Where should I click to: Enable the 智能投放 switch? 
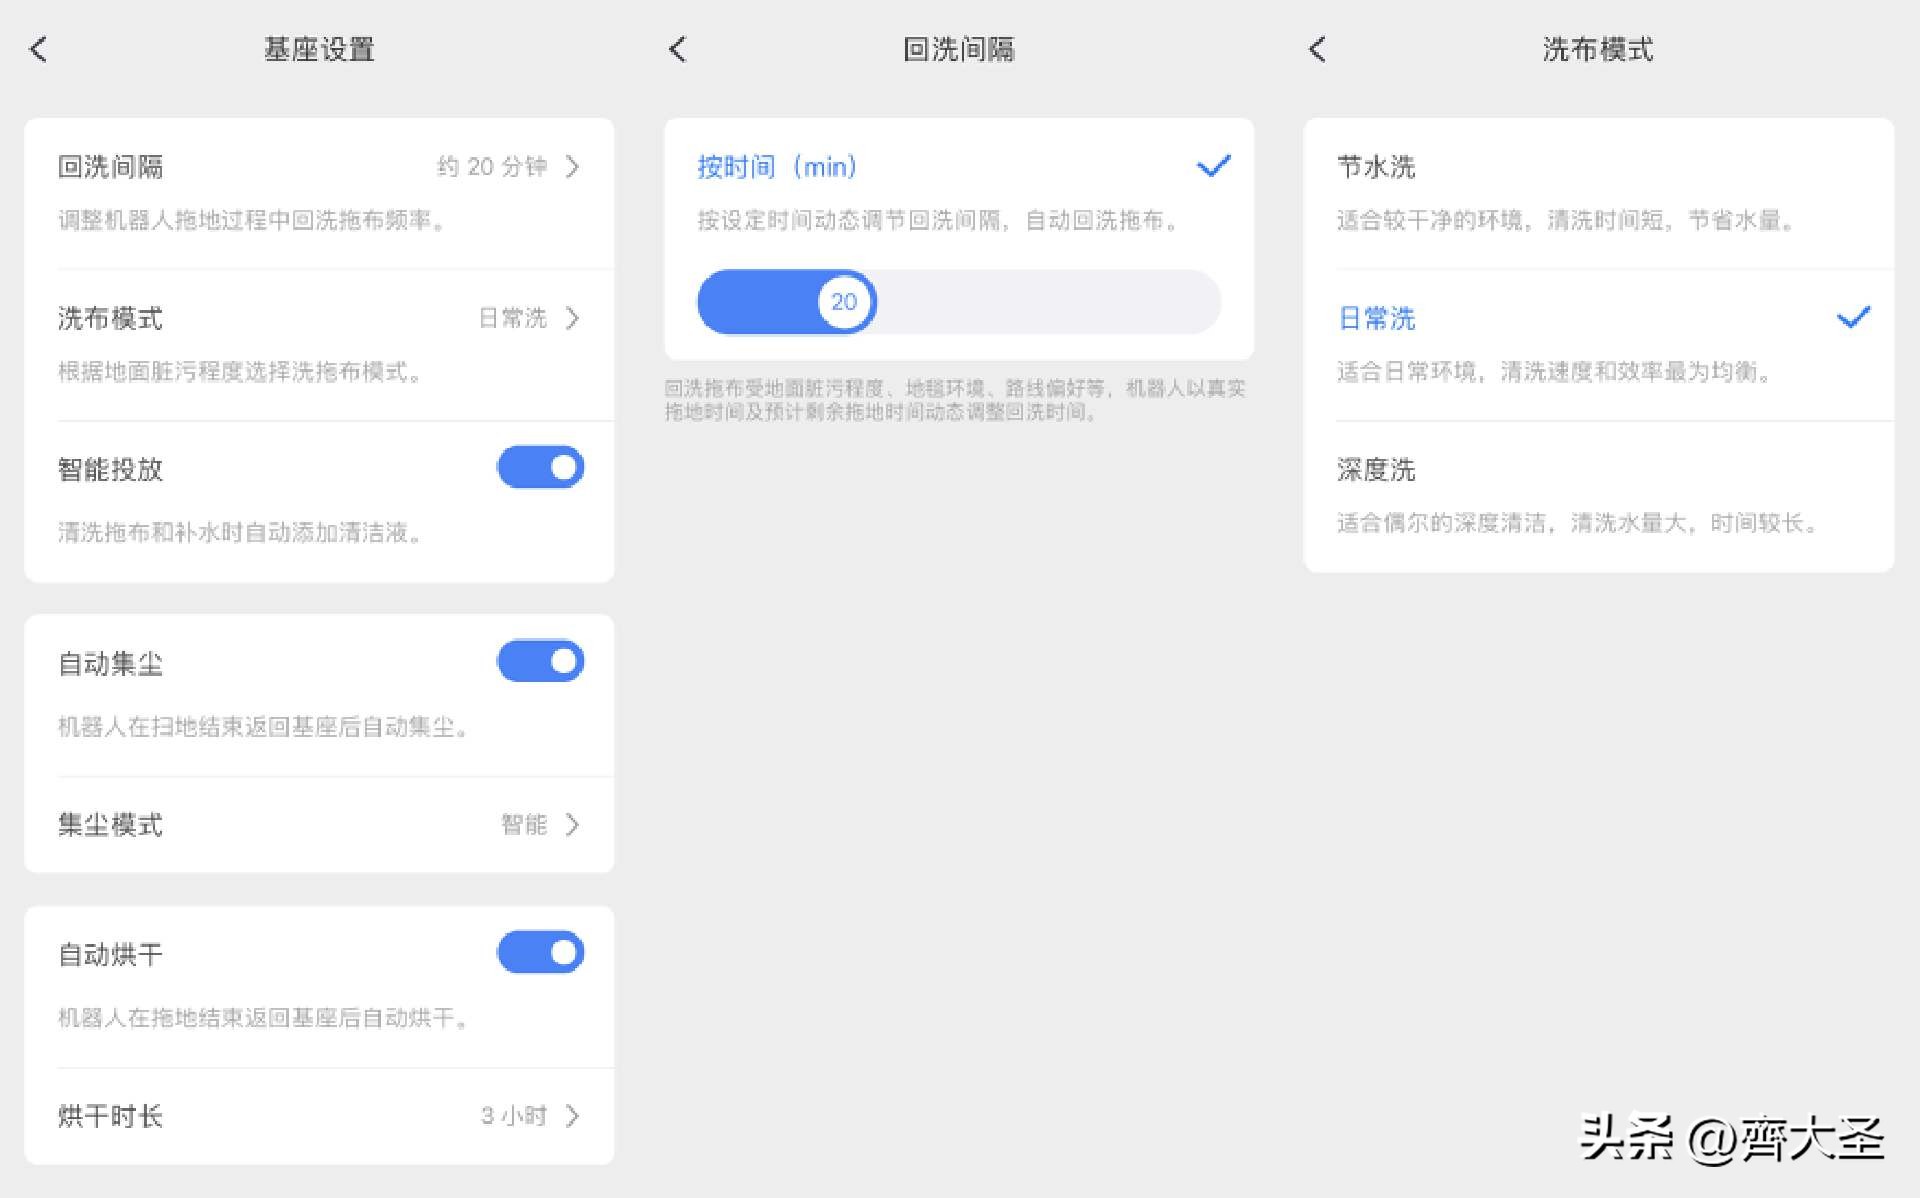point(540,467)
